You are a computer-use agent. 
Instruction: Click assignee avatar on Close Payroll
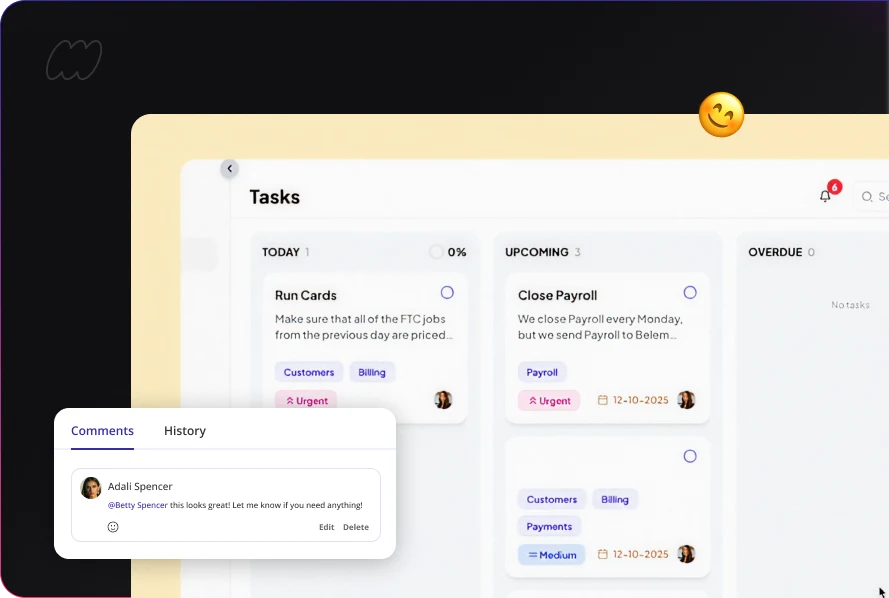click(x=686, y=400)
